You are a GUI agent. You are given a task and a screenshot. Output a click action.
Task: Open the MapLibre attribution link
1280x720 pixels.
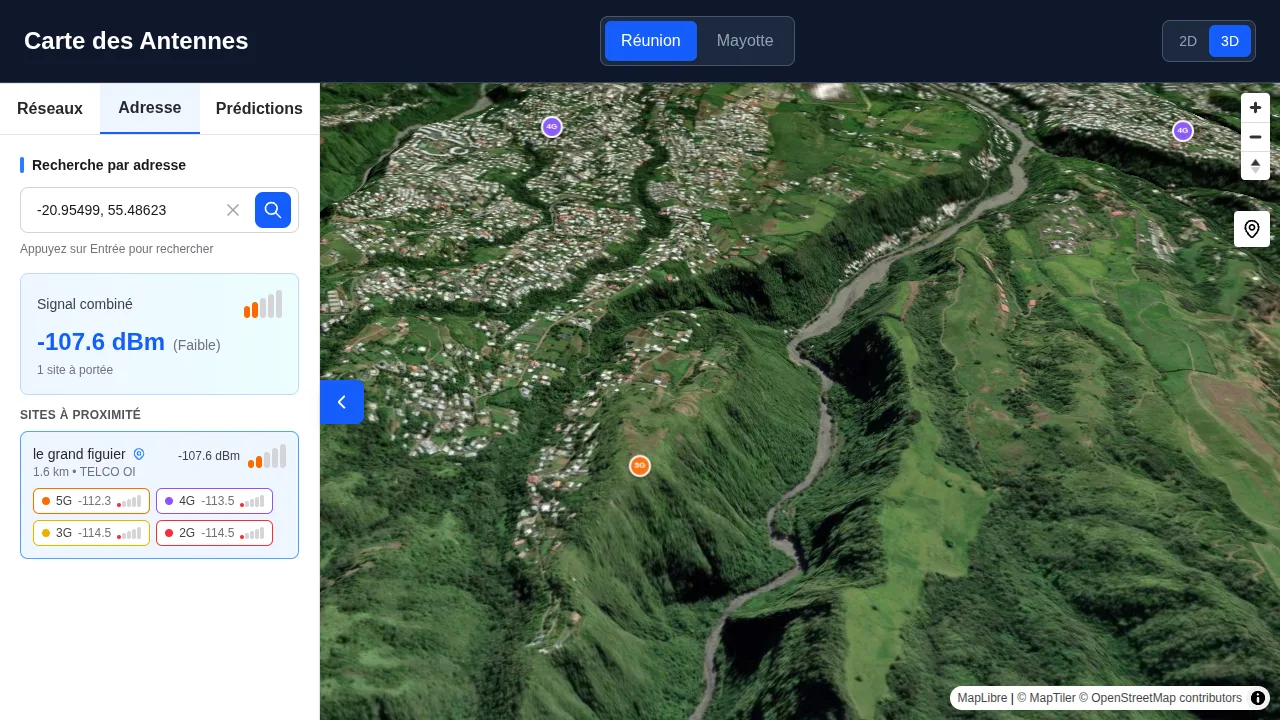coord(982,698)
